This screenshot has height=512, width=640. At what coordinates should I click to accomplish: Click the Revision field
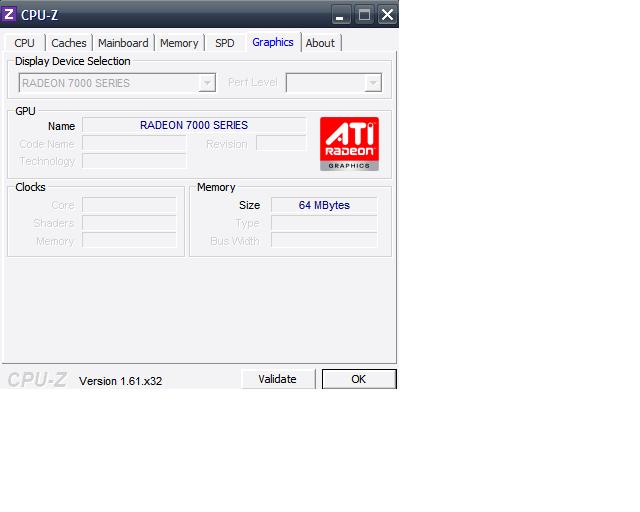pos(281,144)
